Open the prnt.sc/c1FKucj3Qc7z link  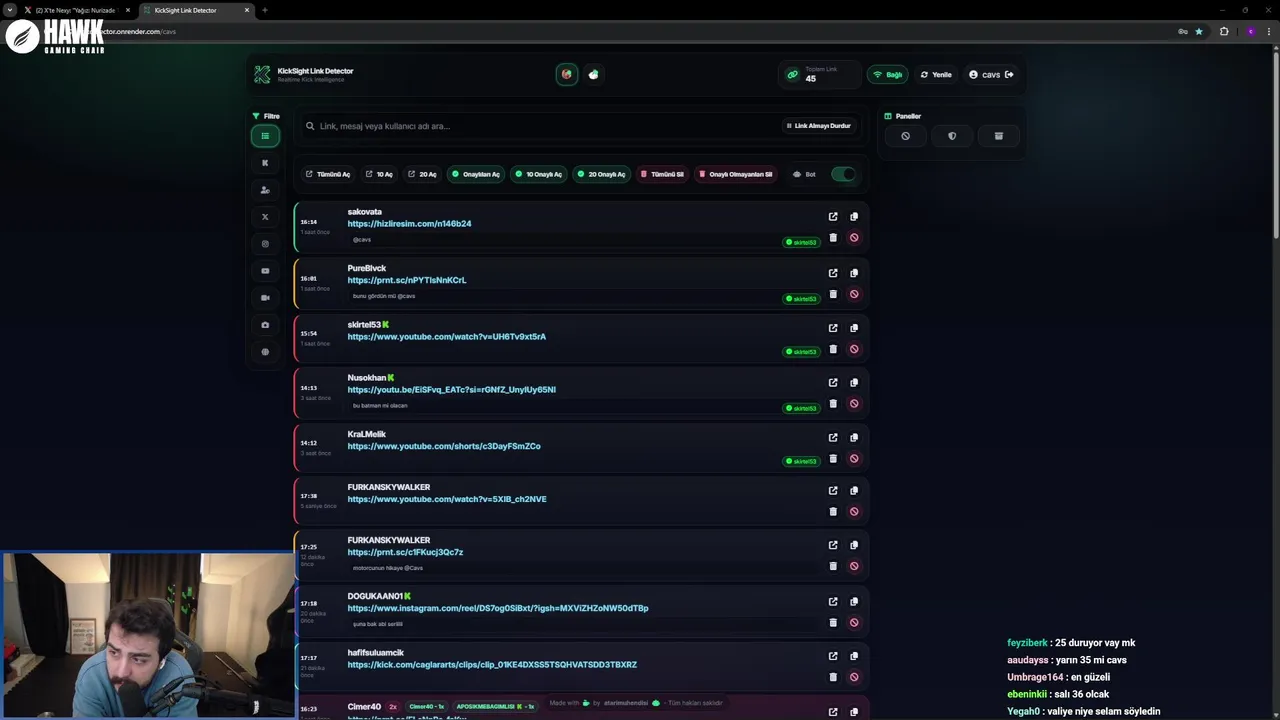[x=405, y=552]
